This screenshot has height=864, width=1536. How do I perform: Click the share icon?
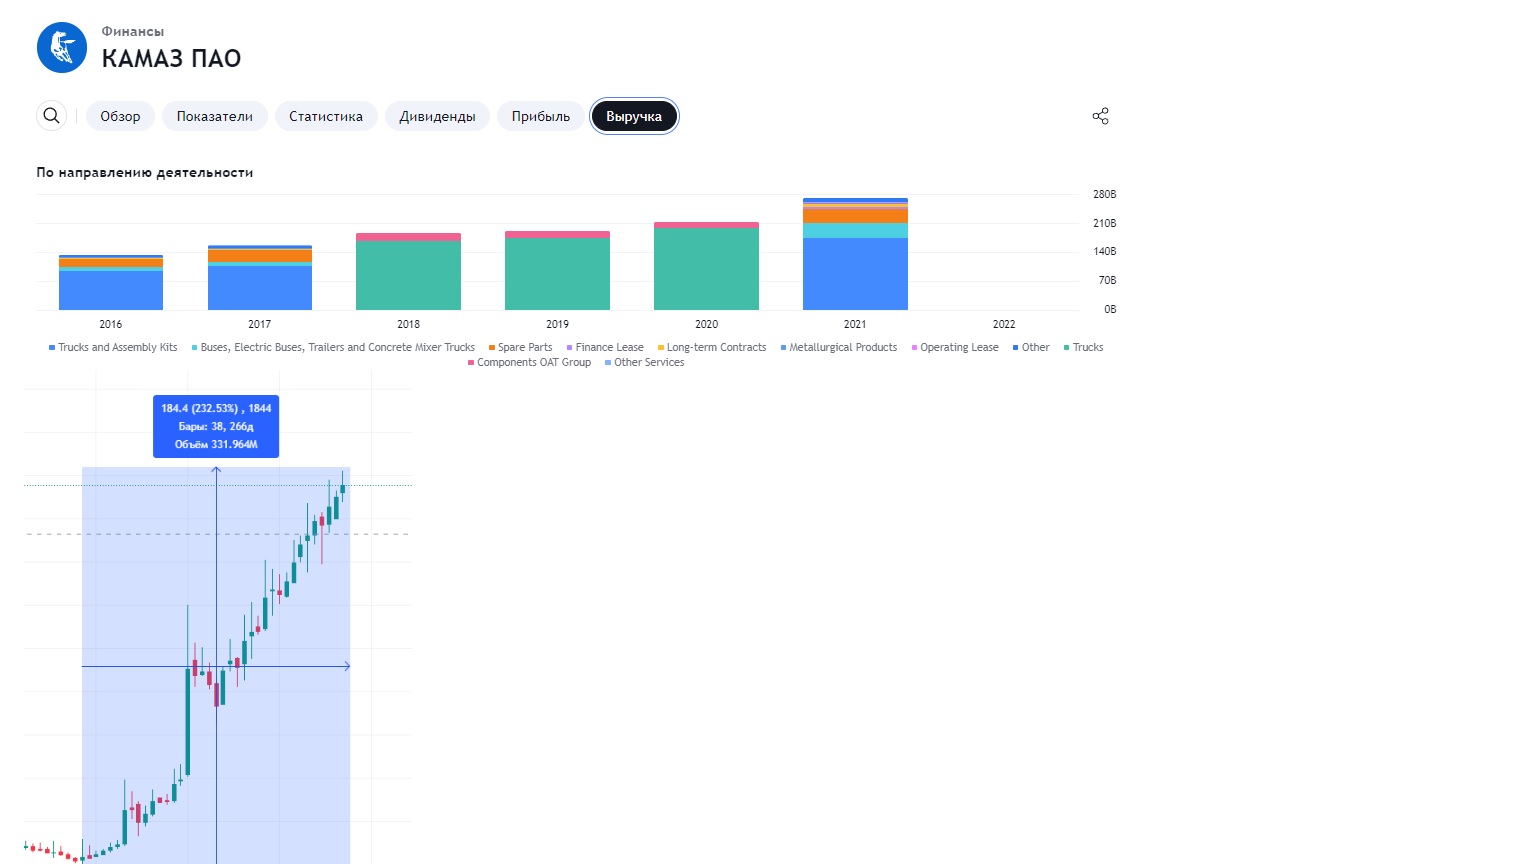(x=1101, y=116)
